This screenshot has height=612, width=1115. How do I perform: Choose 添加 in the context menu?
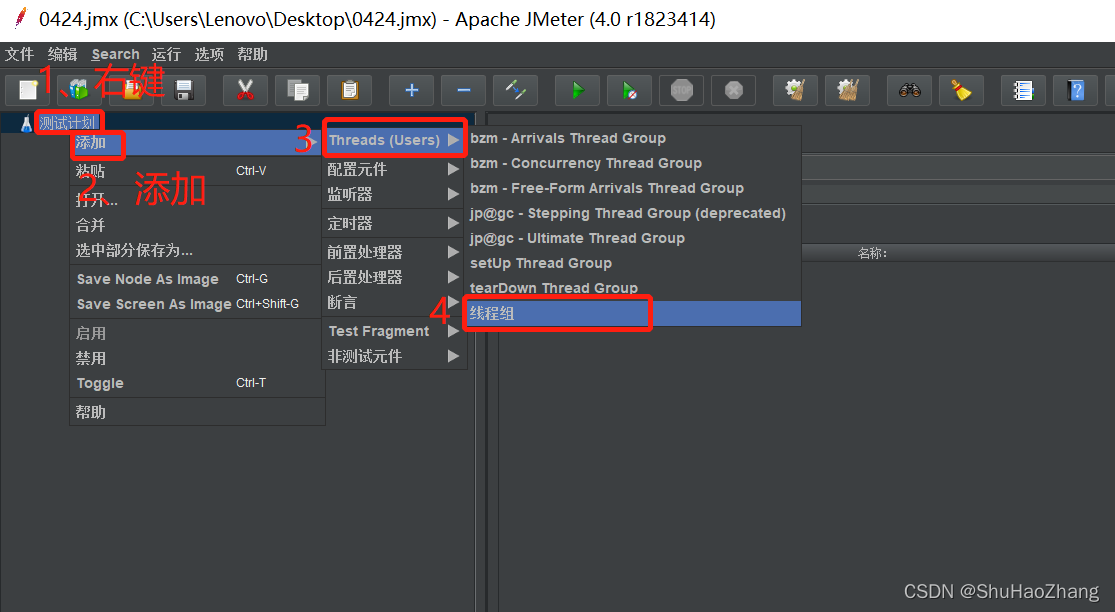[197, 142]
